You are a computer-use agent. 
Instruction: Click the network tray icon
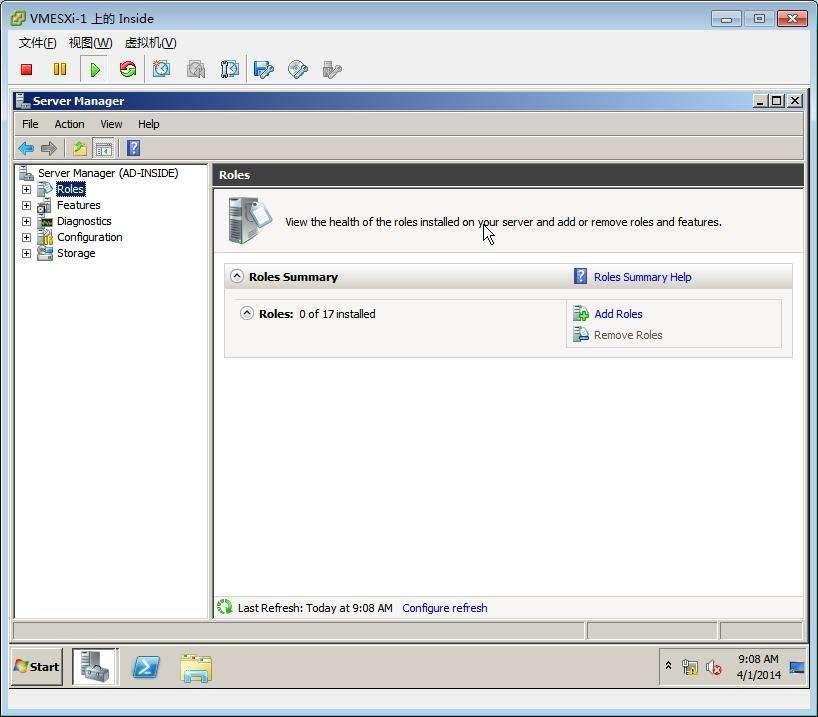pos(690,667)
